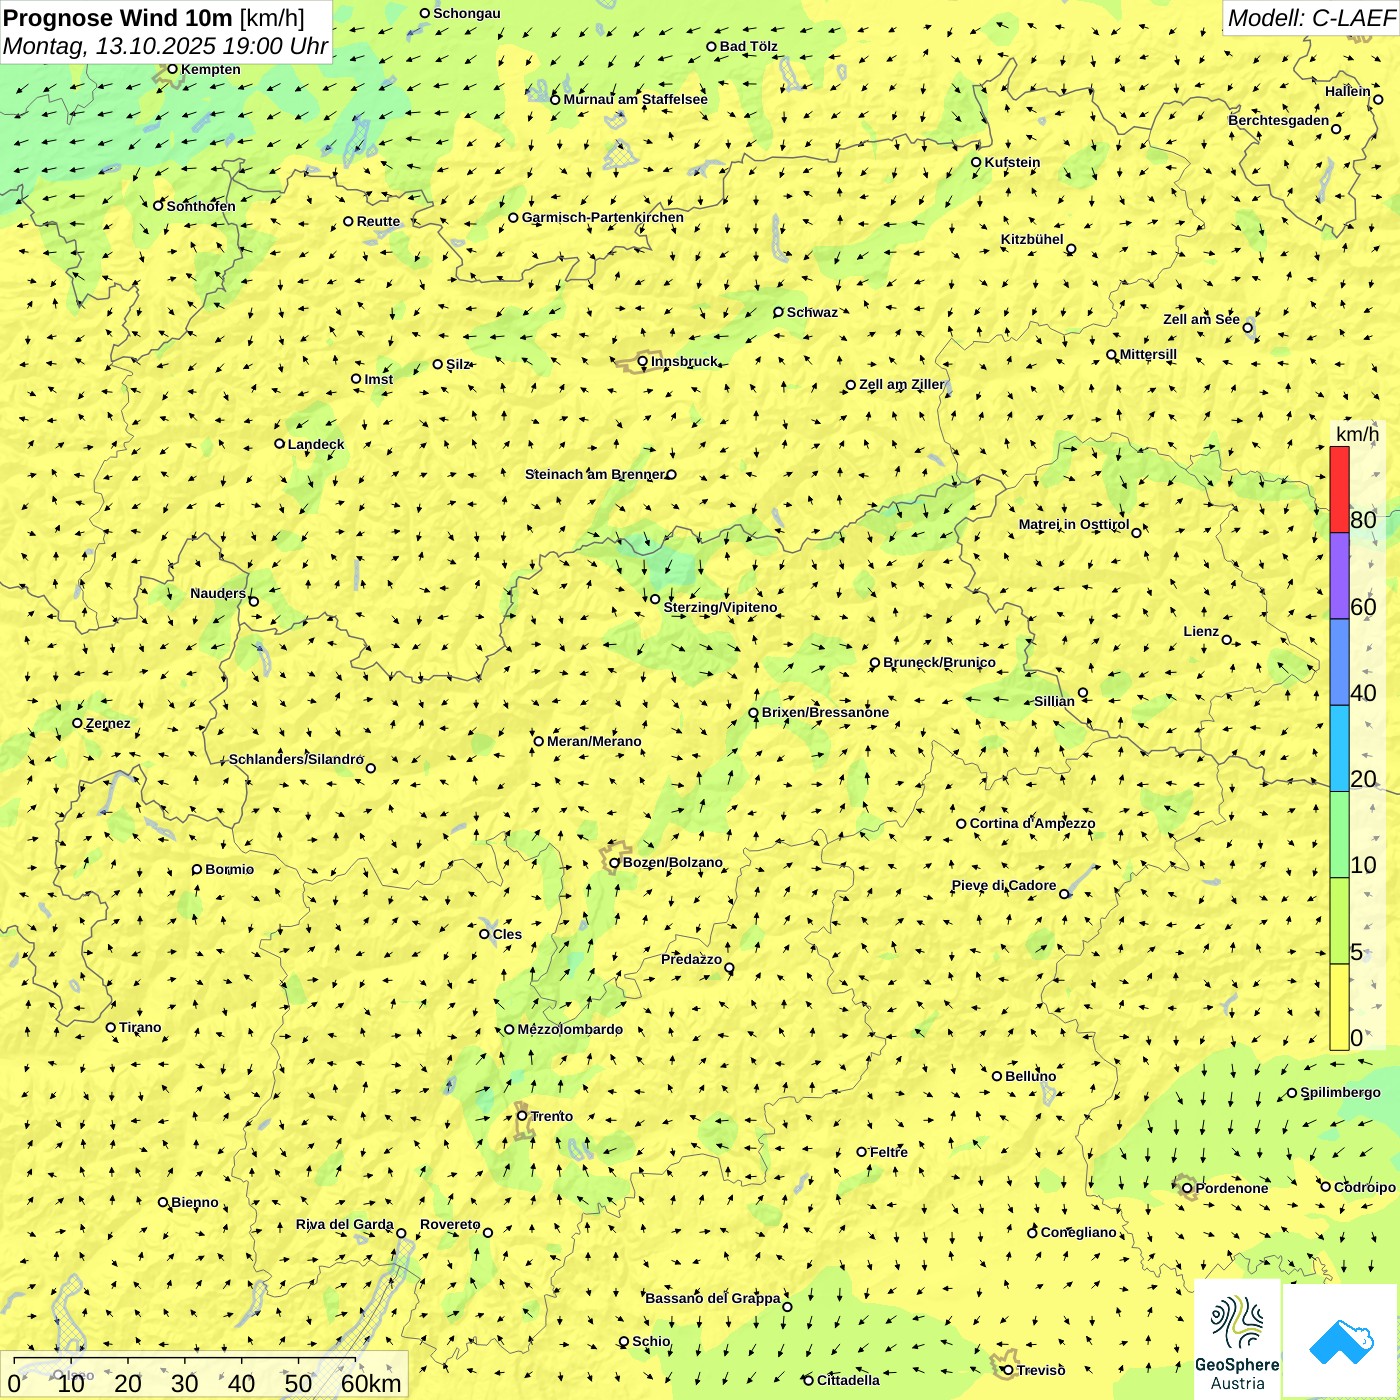Click the Schwaz location marker
This screenshot has height=1400, width=1400.
tap(778, 312)
